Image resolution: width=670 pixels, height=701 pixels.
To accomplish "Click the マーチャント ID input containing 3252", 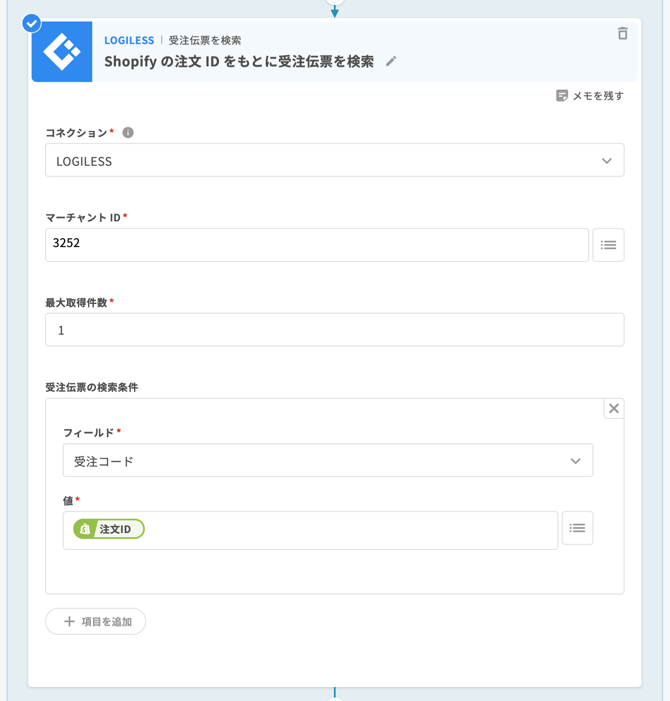I will (x=316, y=245).
